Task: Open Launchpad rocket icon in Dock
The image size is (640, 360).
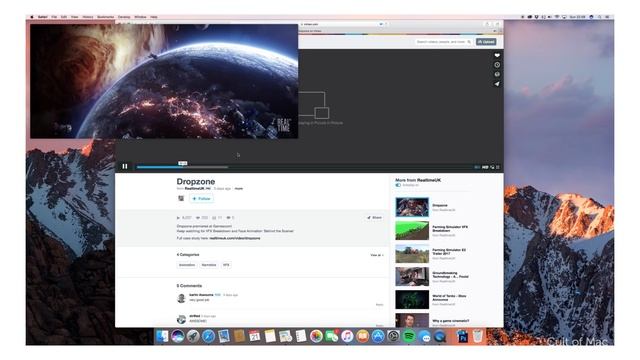Action: tap(193, 336)
